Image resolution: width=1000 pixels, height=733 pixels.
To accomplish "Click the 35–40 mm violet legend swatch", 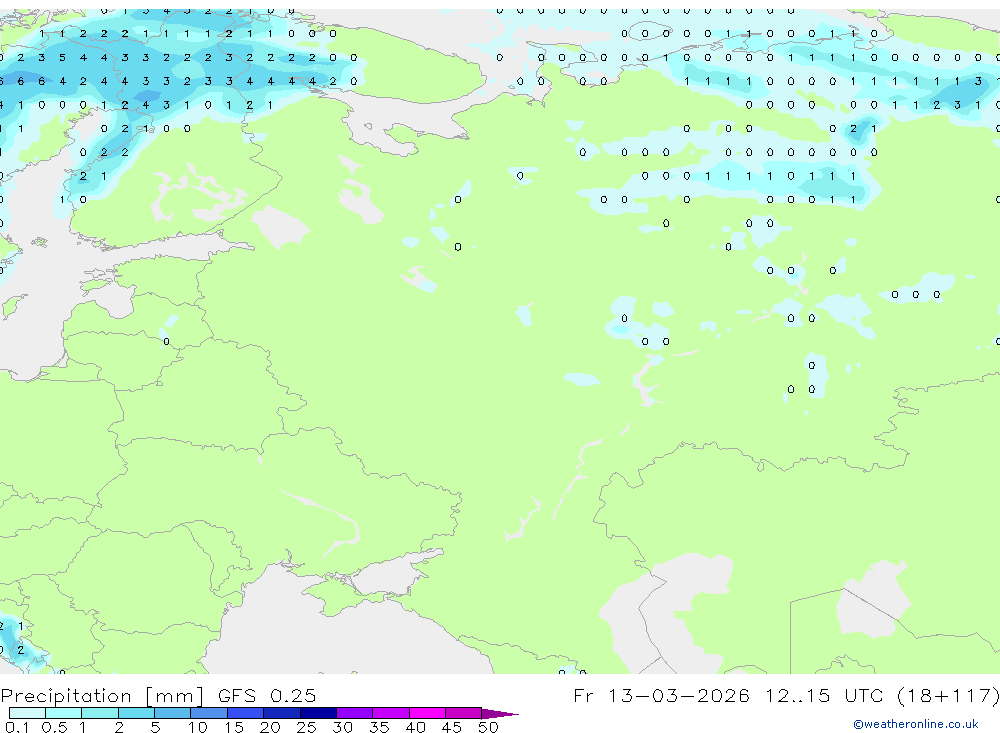I will (391, 713).
